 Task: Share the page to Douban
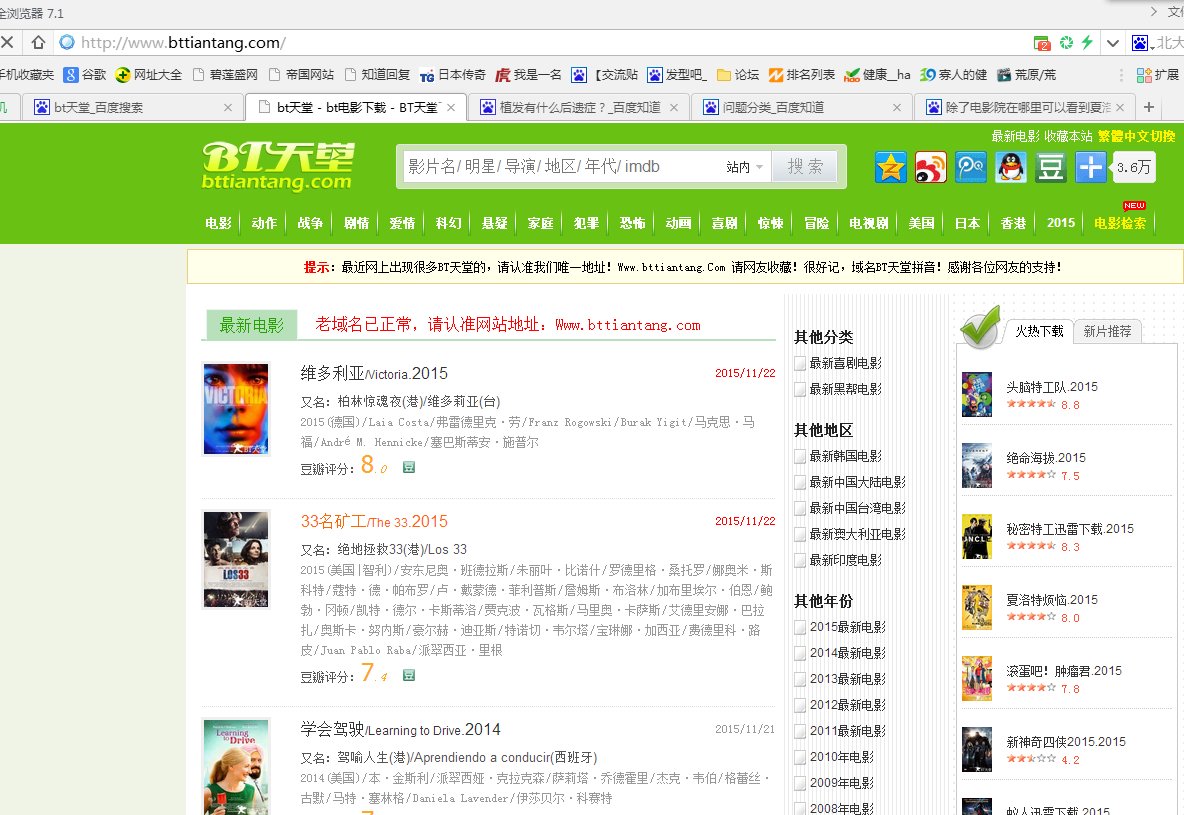(1049, 168)
